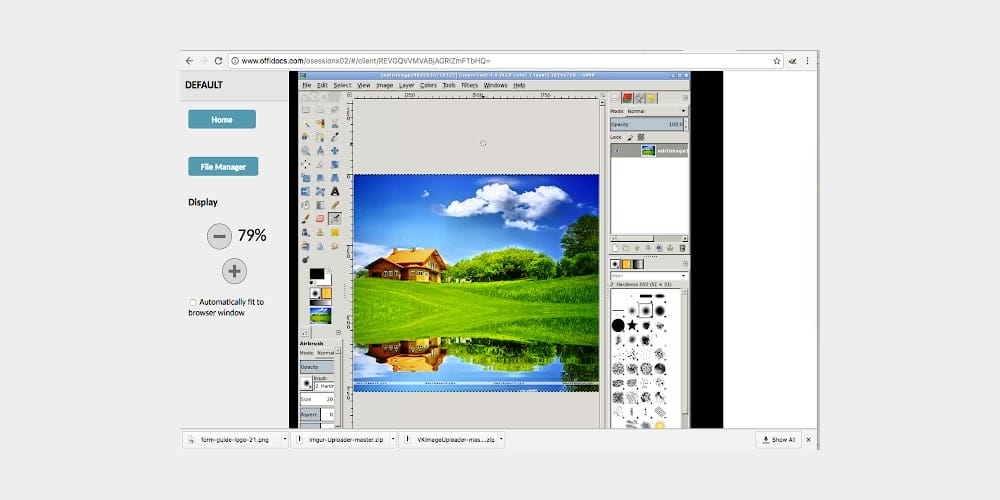Image resolution: width=1000 pixels, height=500 pixels.
Task: Switch to Gradients tab in brushes dock
Action: [638, 264]
